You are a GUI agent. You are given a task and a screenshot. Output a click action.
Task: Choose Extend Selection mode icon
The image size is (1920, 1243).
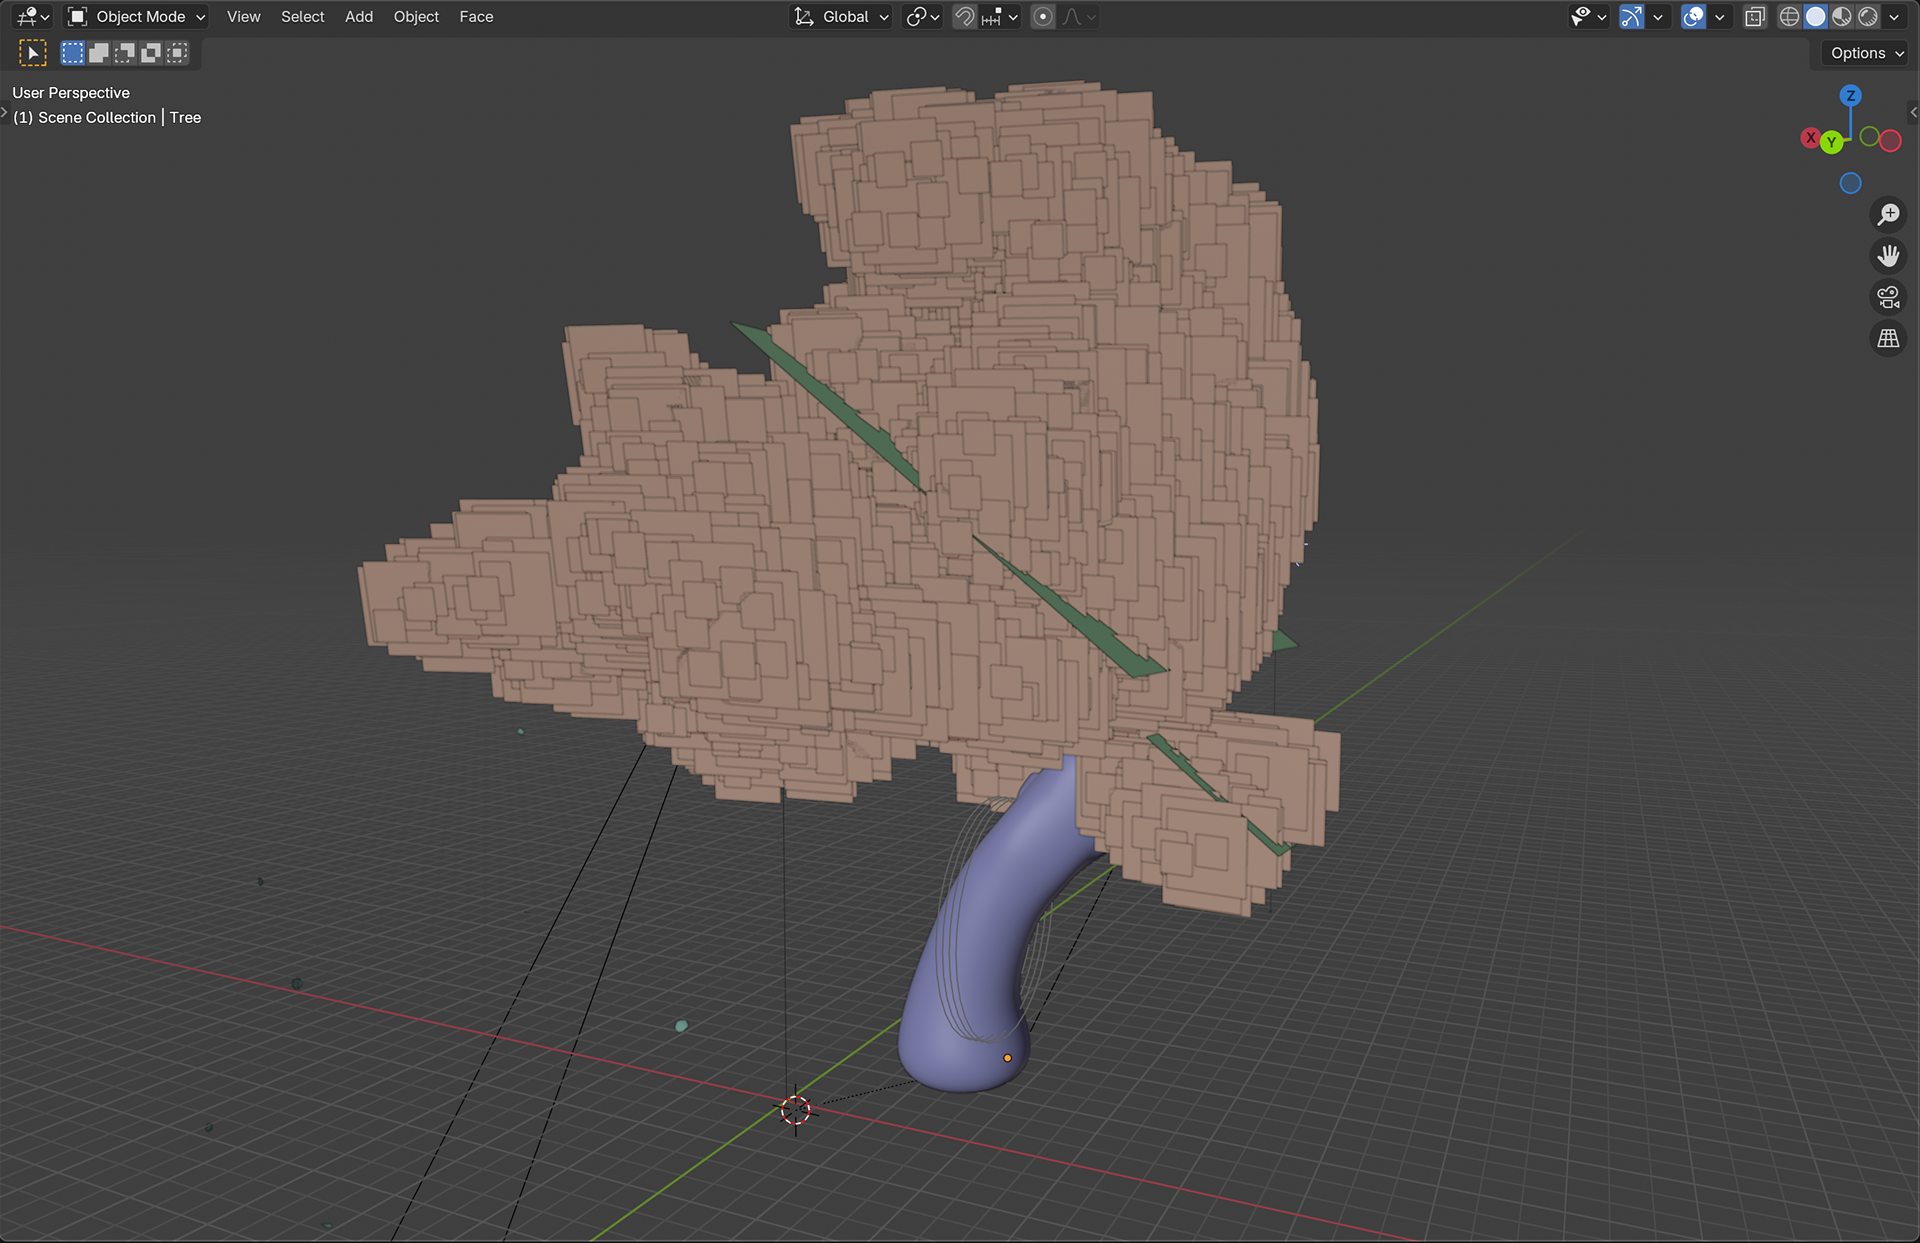(98, 53)
